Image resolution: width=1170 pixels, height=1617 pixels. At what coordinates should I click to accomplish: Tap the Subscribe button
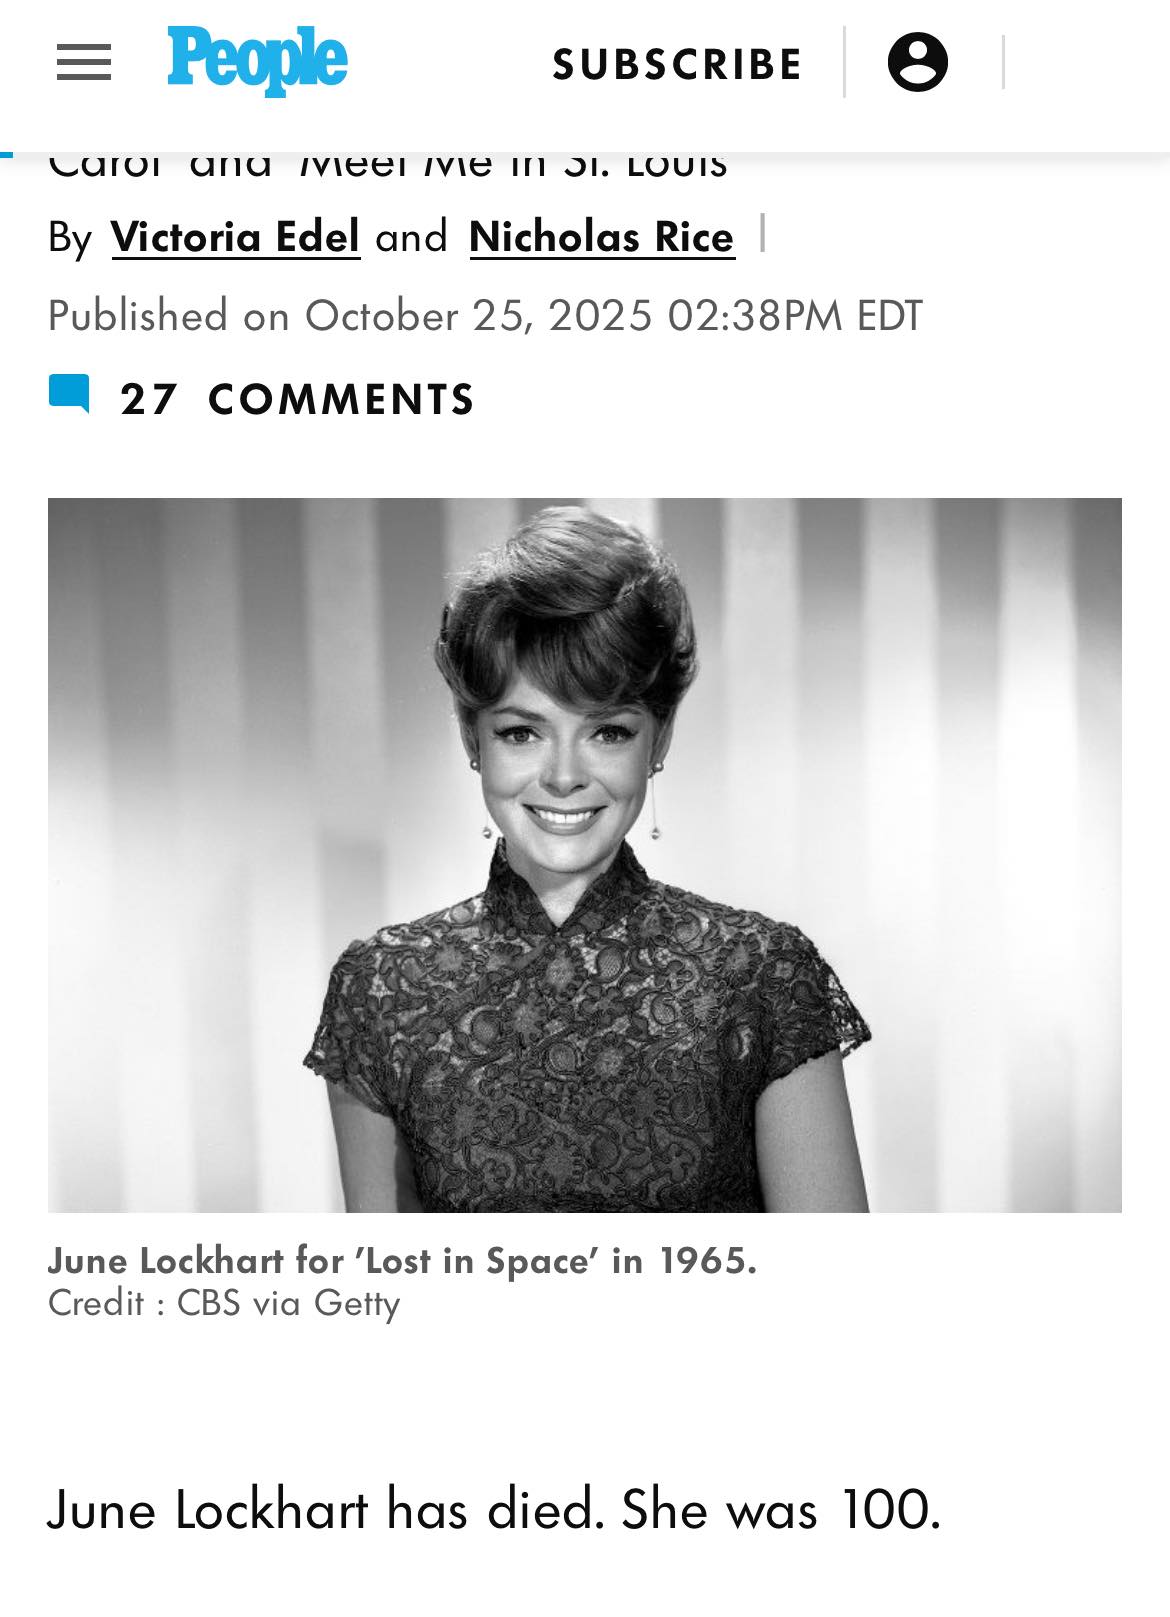pyautogui.click(x=677, y=64)
